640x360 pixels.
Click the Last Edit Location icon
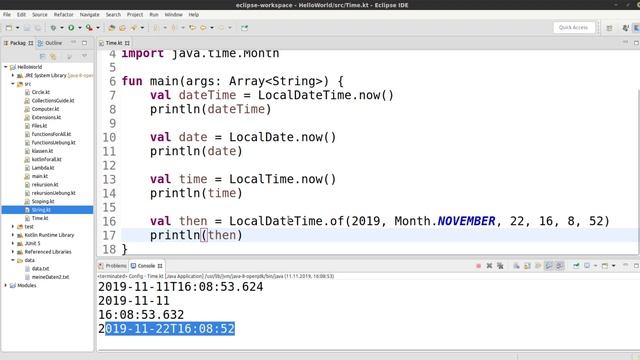(192, 28)
